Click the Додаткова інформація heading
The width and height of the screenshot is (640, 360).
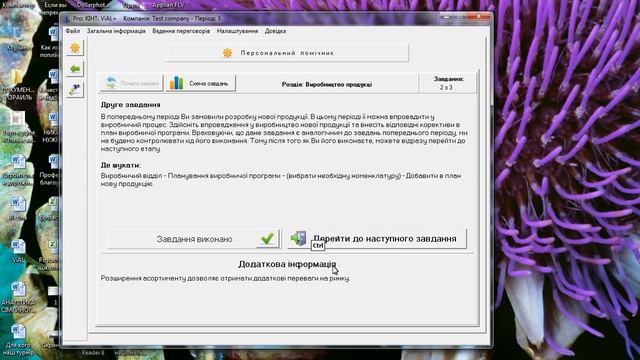click(287, 264)
